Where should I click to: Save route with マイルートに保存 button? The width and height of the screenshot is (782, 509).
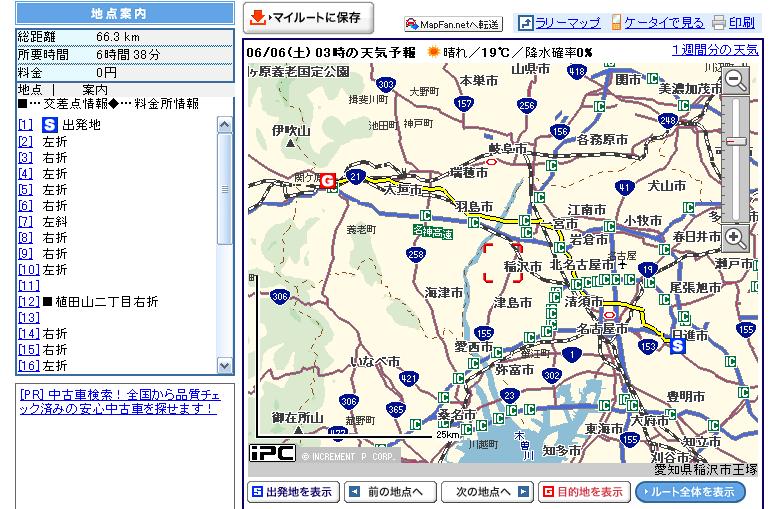pos(308,18)
